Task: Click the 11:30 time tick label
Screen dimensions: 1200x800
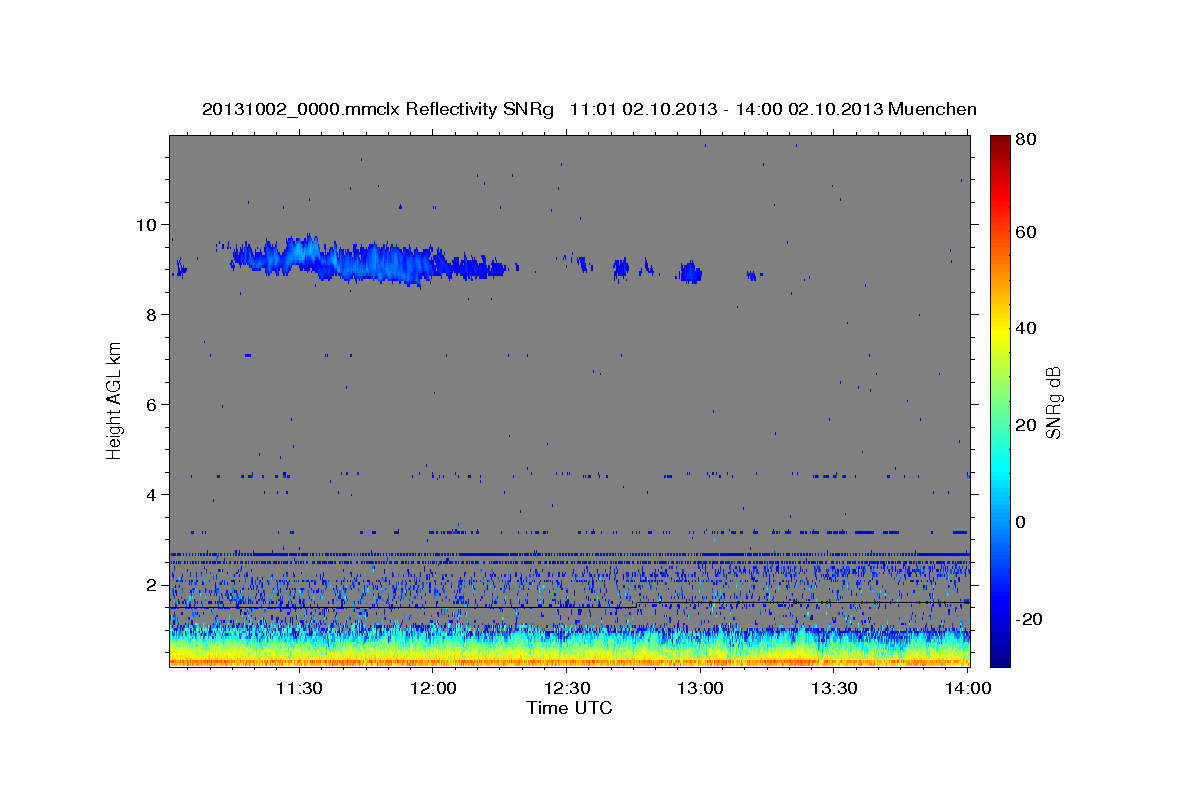Action: [298, 688]
